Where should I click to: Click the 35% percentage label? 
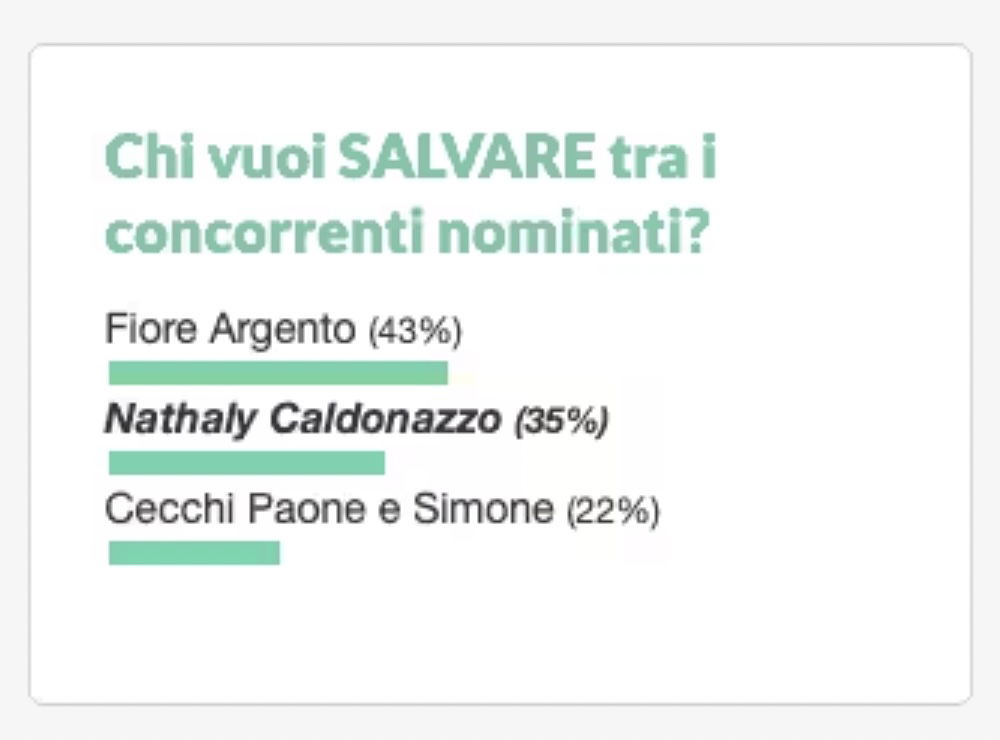point(562,421)
